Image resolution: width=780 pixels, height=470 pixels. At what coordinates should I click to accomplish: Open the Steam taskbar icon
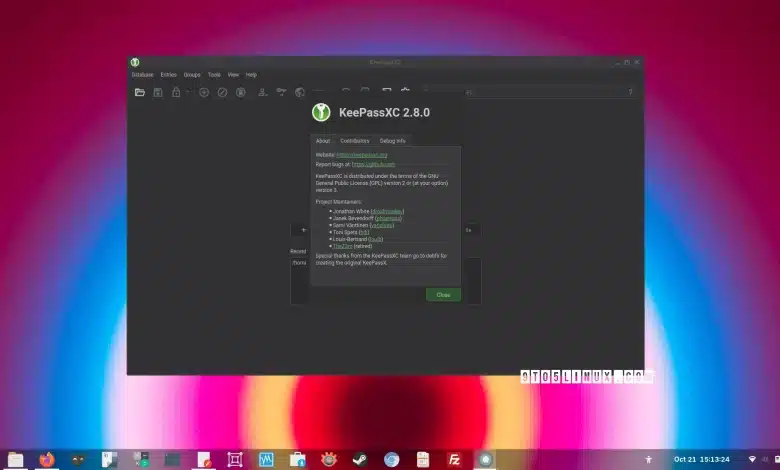[x=360, y=460]
